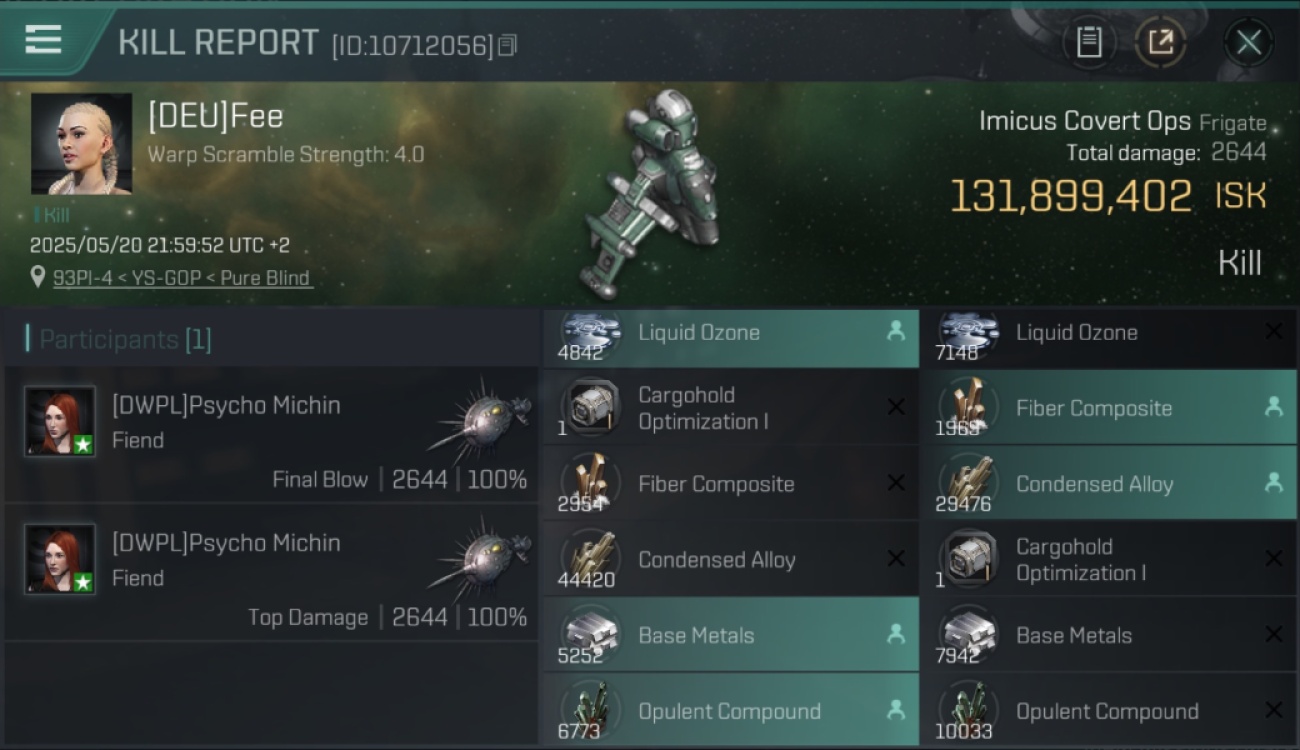Click the Opulent Compound 6773 icon
This screenshot has height=750, width=1300.
[x=591, y=711]
